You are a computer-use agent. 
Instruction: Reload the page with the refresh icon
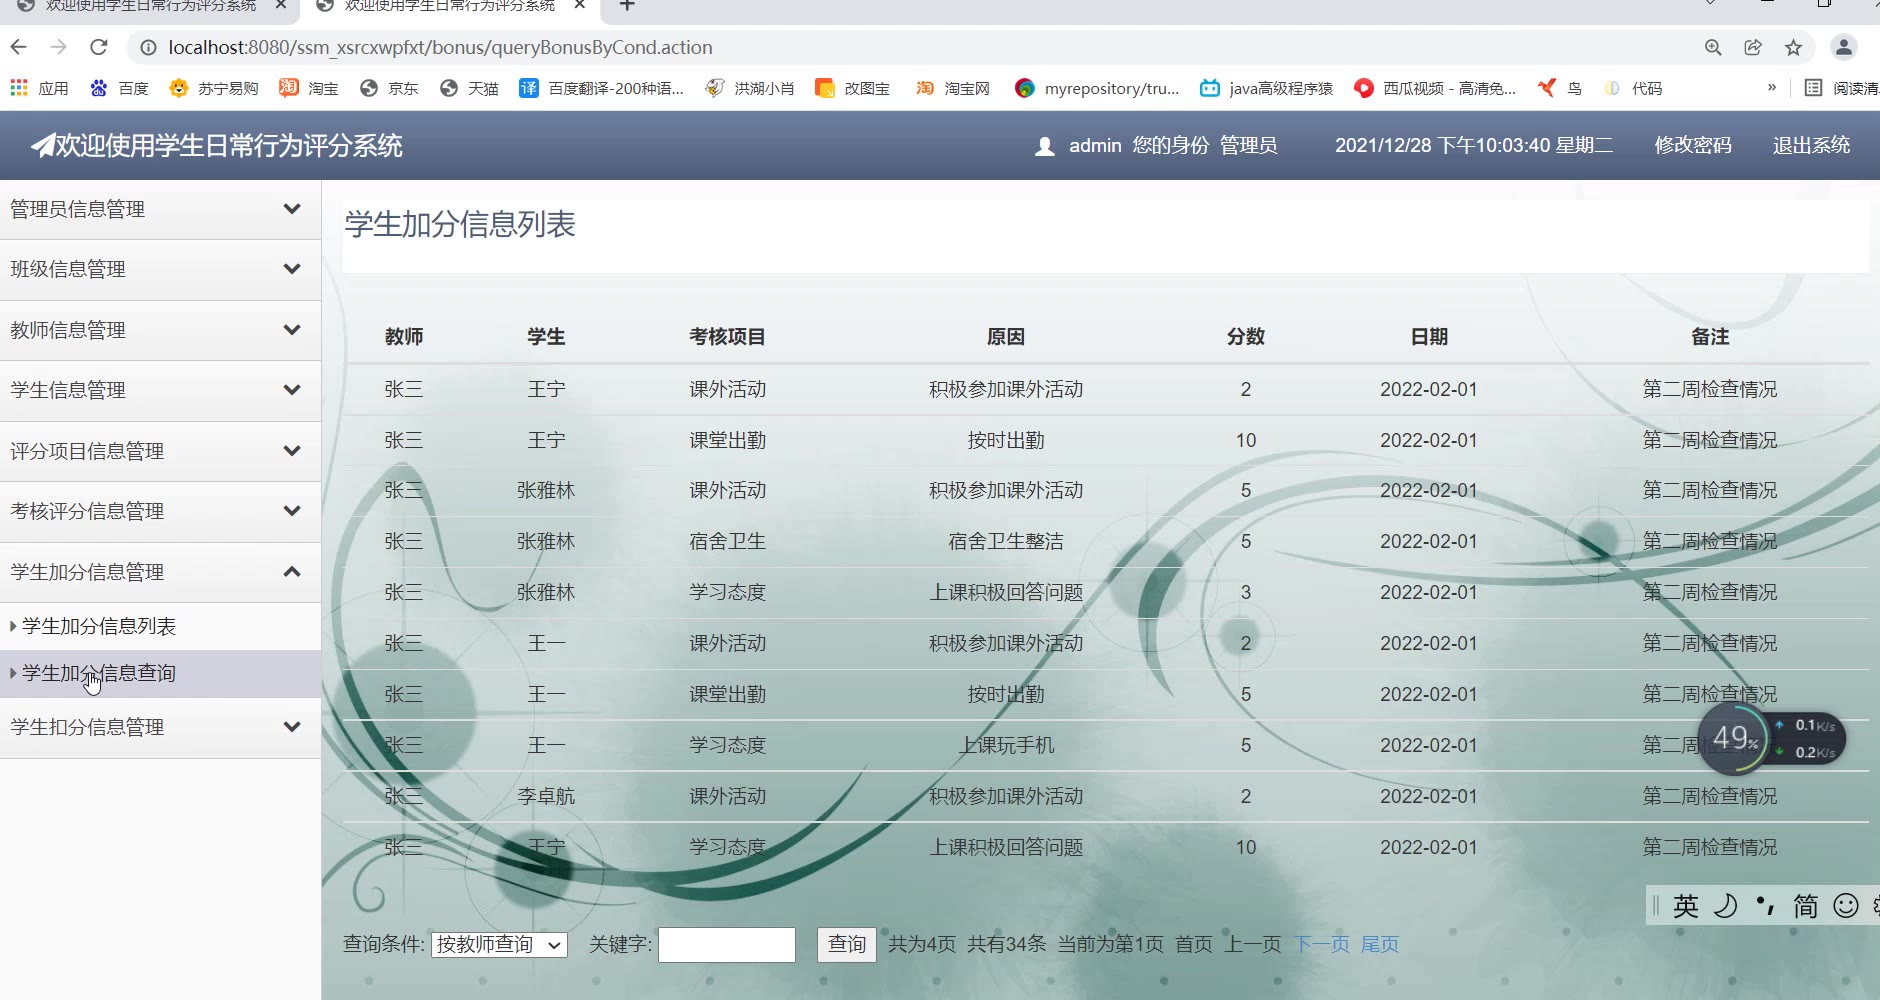point(98,47)
